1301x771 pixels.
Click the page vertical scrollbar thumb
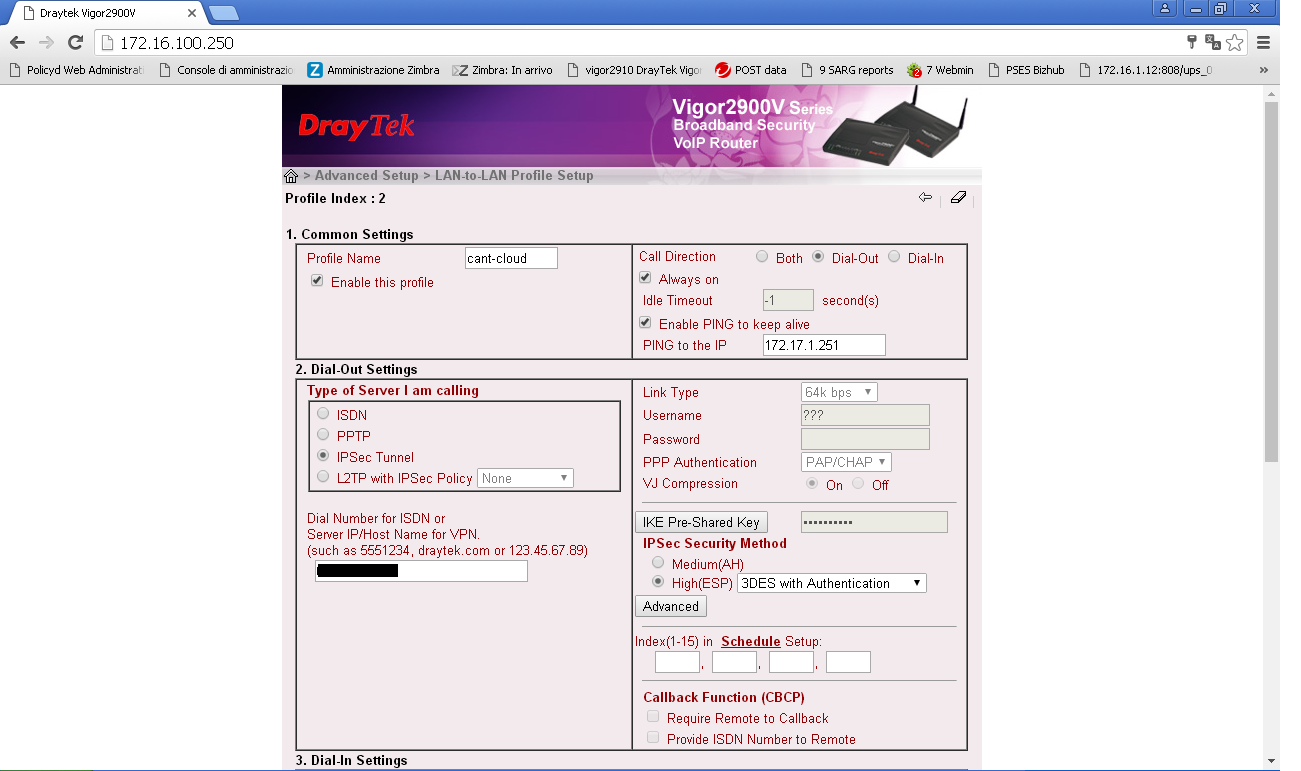1271,280
